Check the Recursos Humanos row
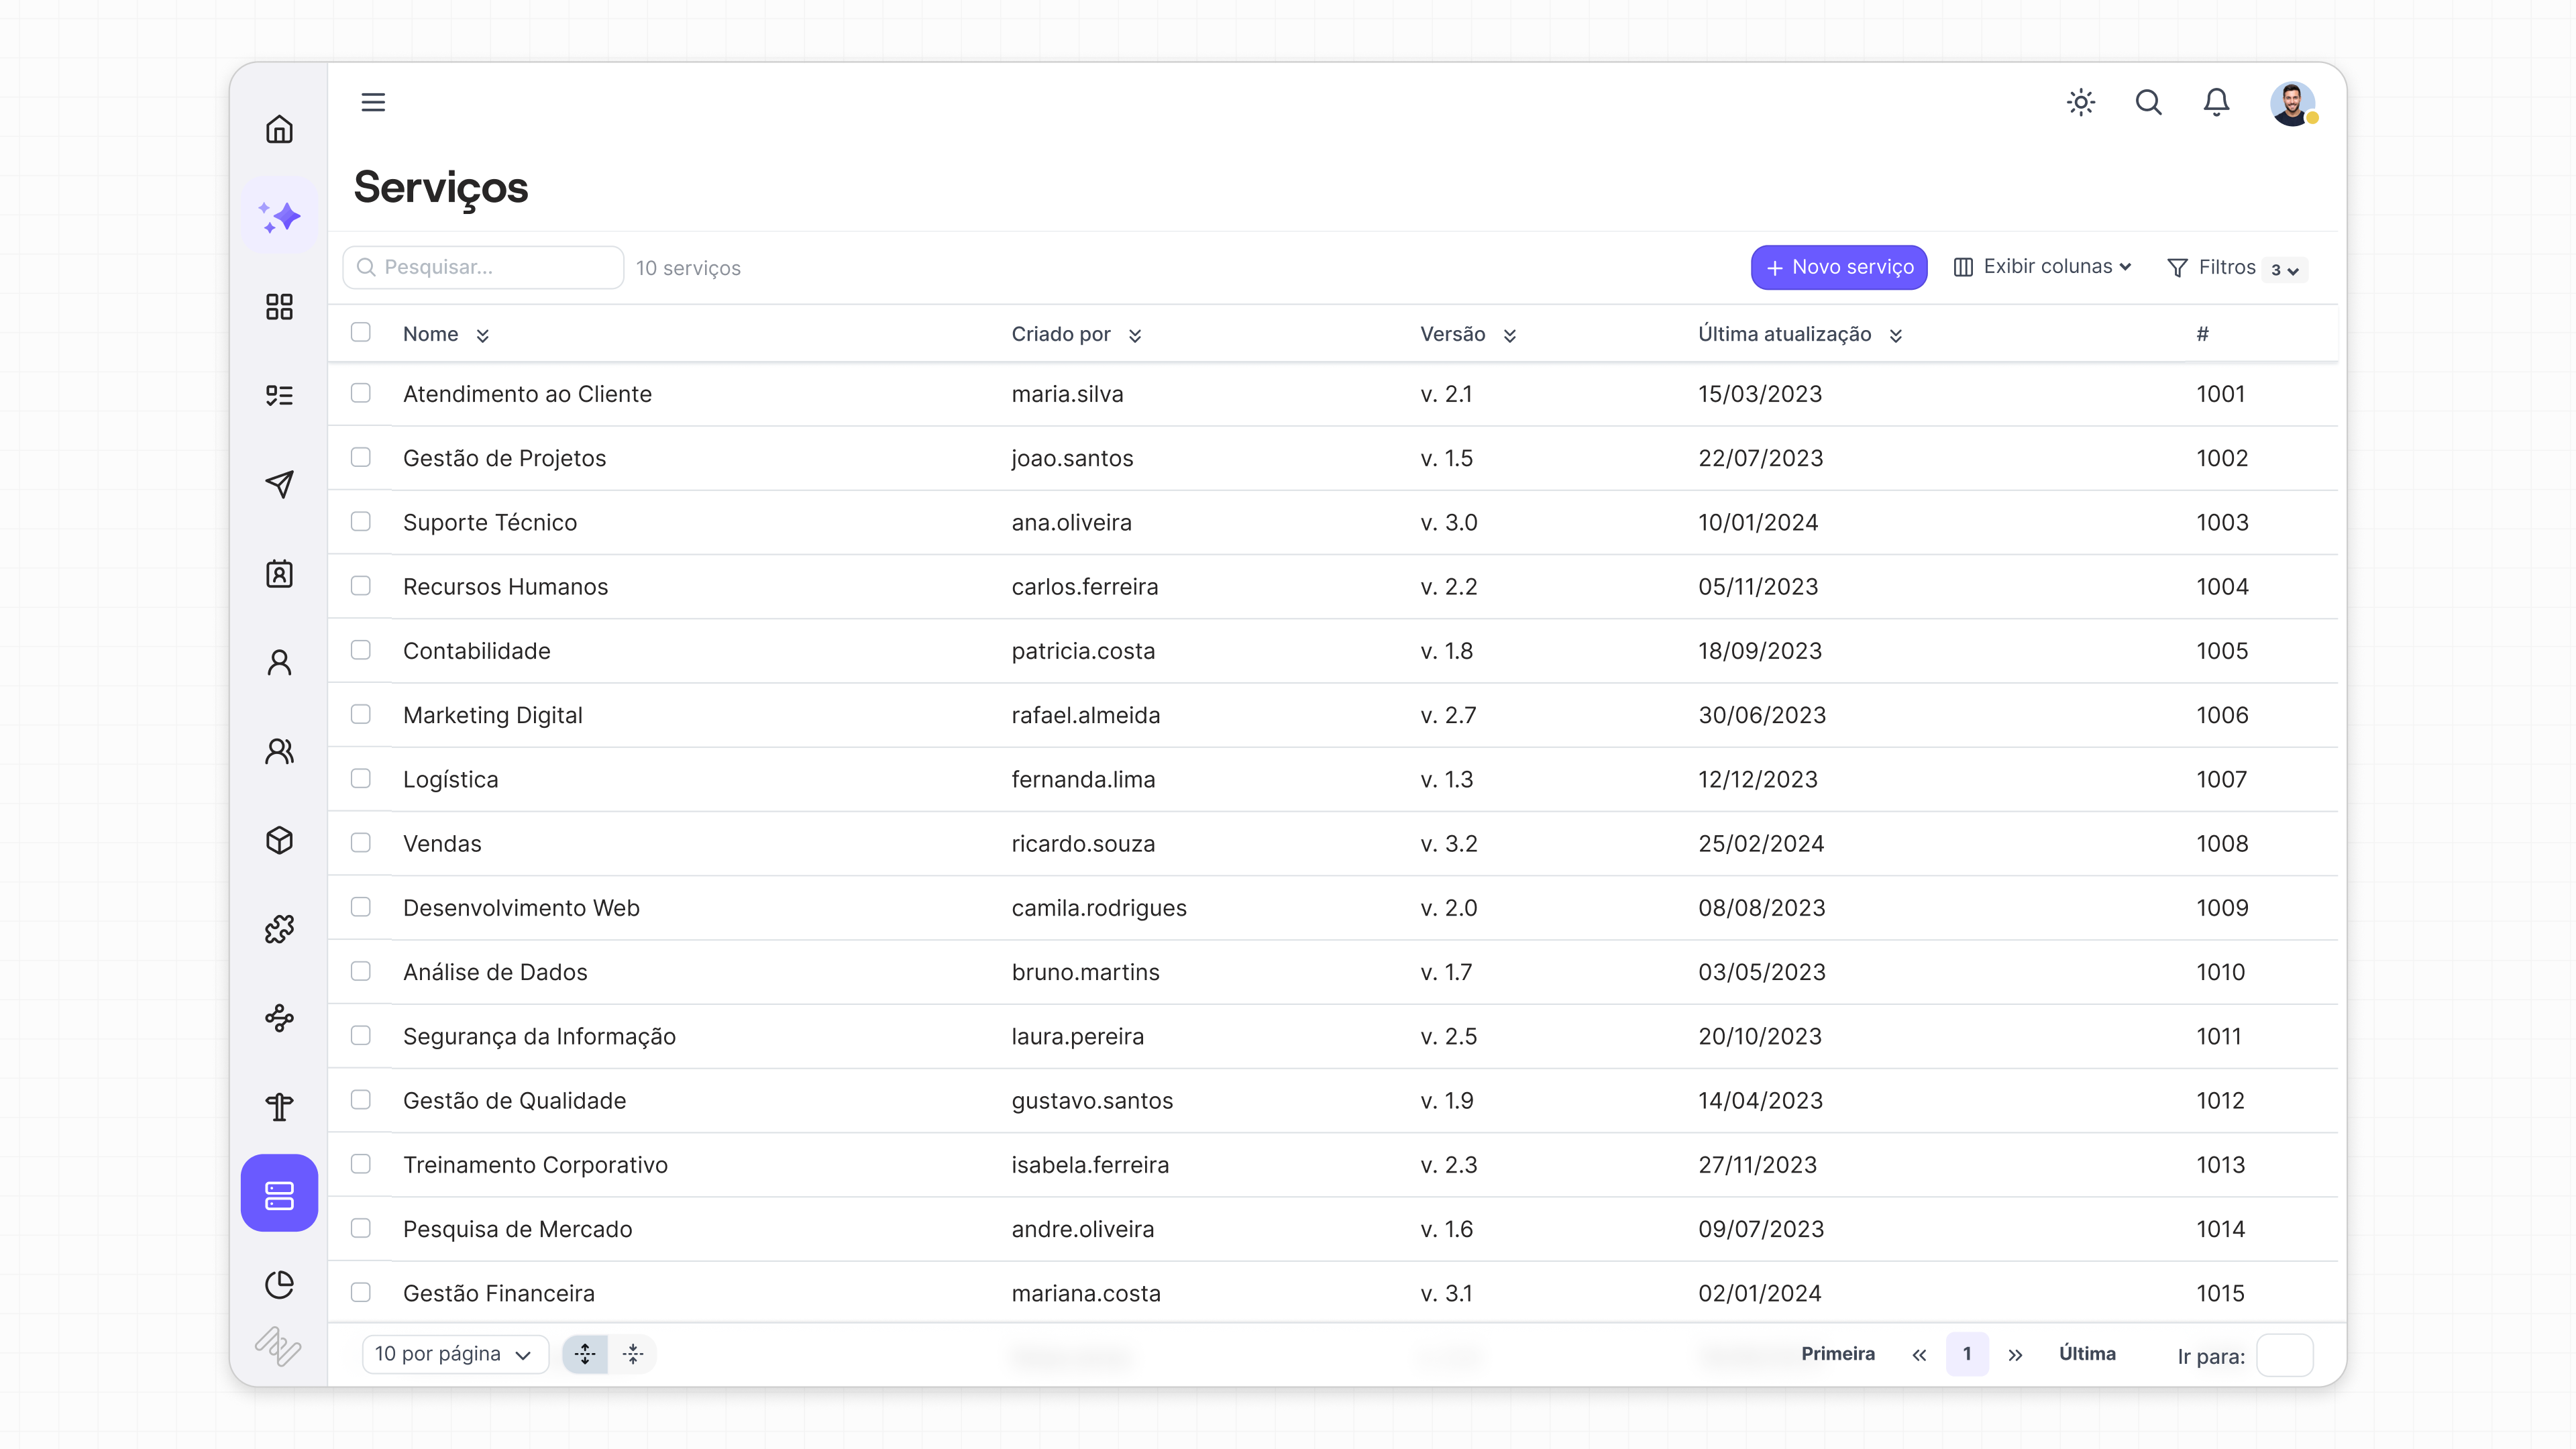Viewport: 2576px width, 1449px height. pos(361,585)
